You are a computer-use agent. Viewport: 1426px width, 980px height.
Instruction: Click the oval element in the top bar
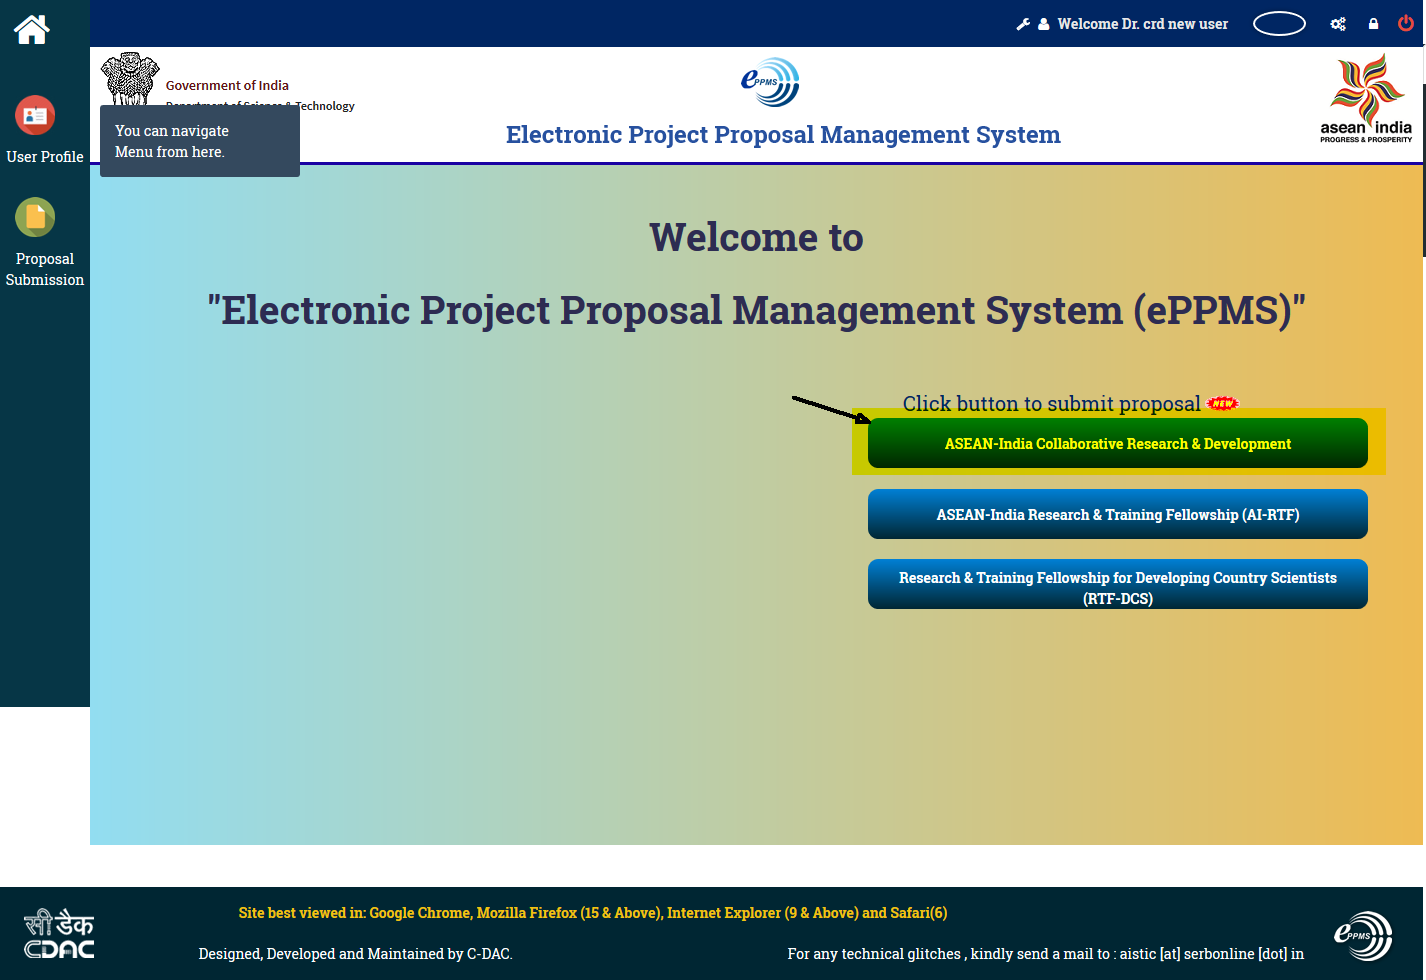click(x=1279, y=23)
